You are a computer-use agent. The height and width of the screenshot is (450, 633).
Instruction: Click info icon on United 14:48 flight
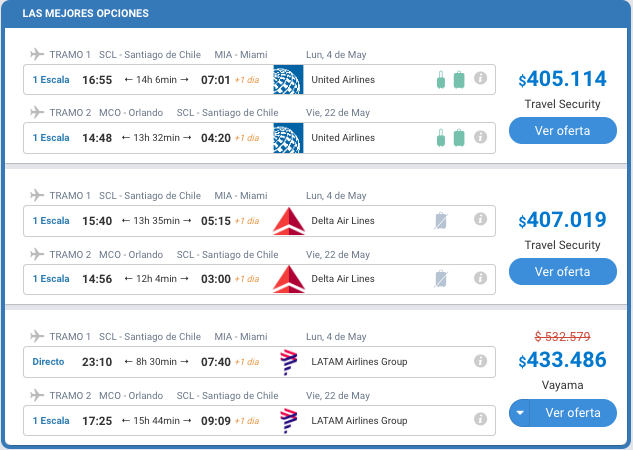(x=480, y=137)
